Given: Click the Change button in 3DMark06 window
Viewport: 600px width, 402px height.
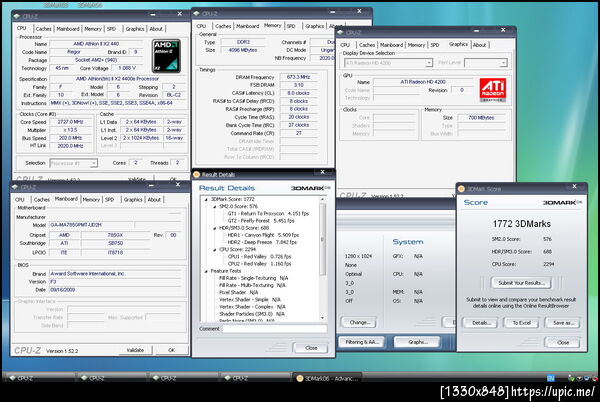Looking at the screenshot, I should 359,322.
